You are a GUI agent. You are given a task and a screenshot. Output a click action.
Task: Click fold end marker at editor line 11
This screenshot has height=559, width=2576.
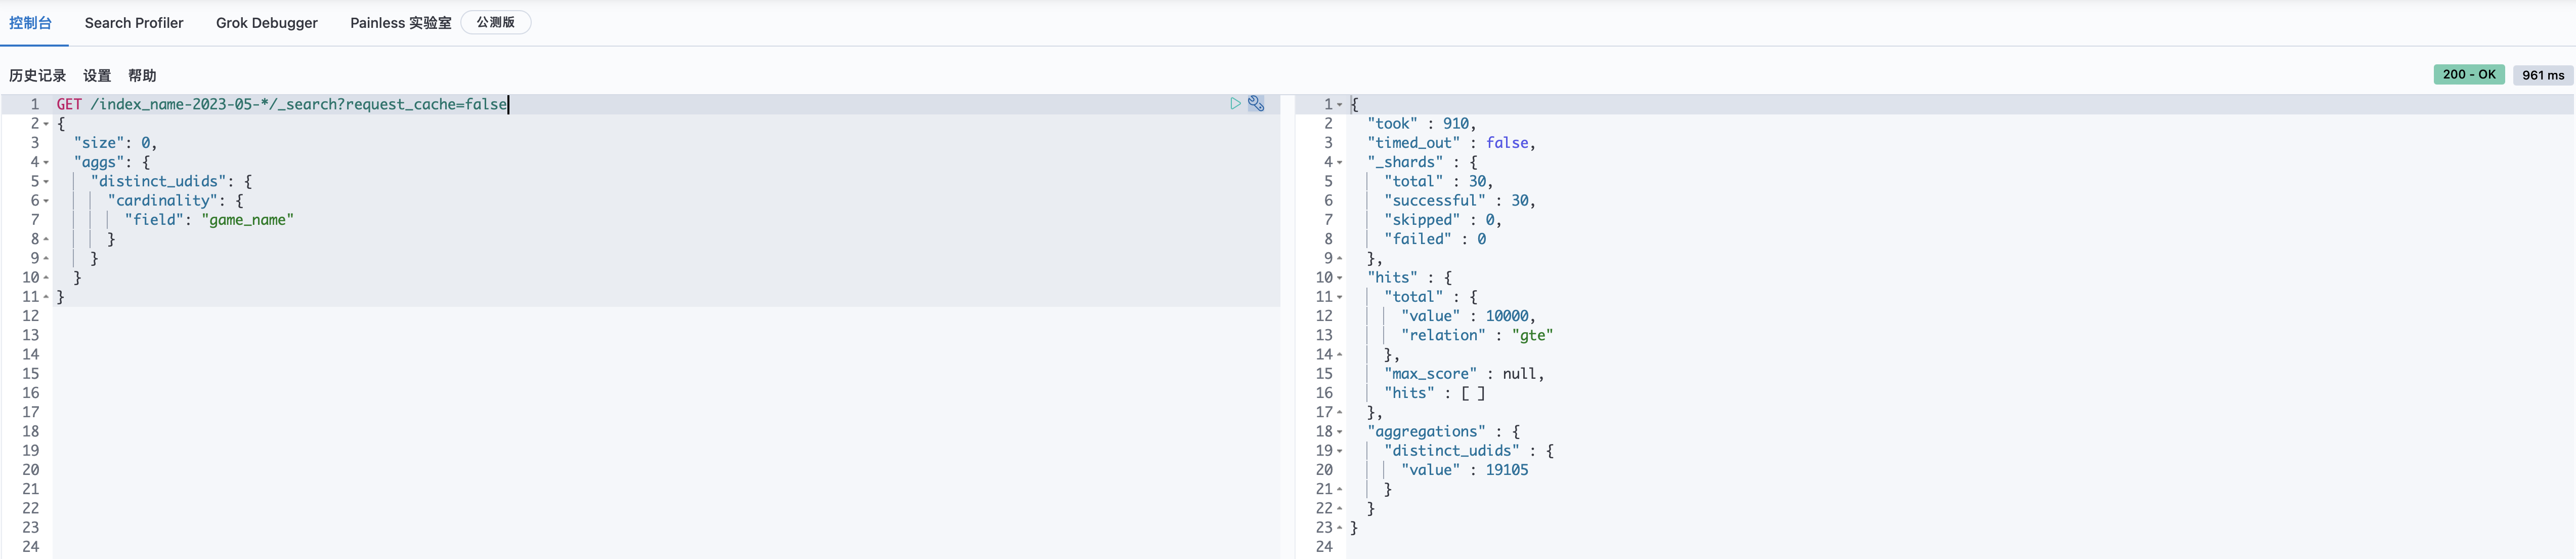click(x=46, y=297)
